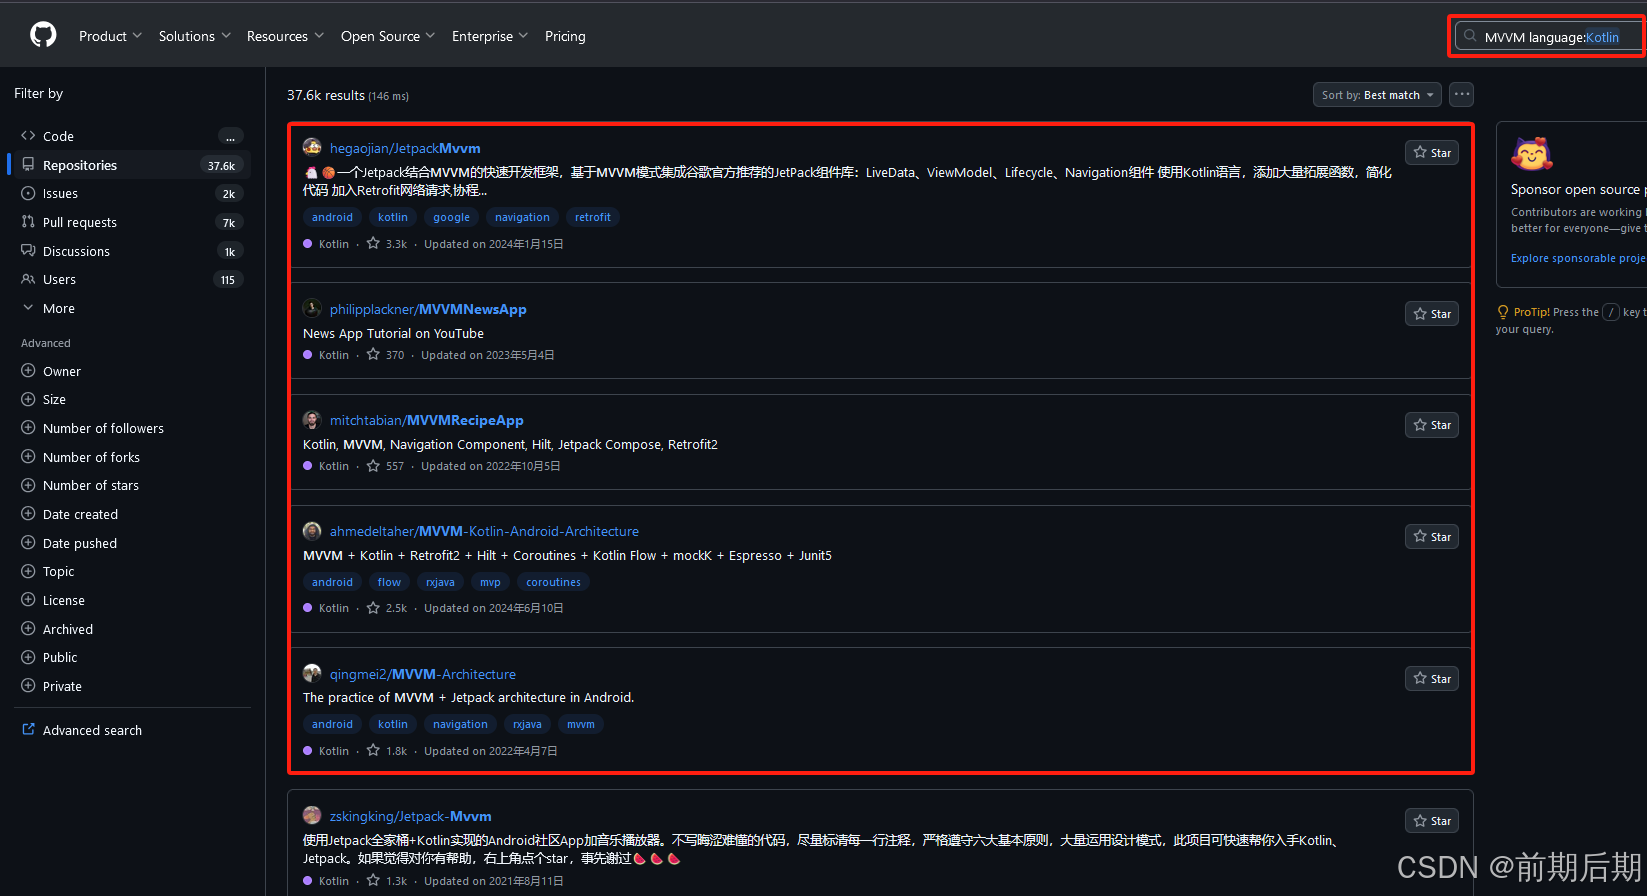Open the qingmei2/MVVM-Architecture repository

tap(423, 674)
